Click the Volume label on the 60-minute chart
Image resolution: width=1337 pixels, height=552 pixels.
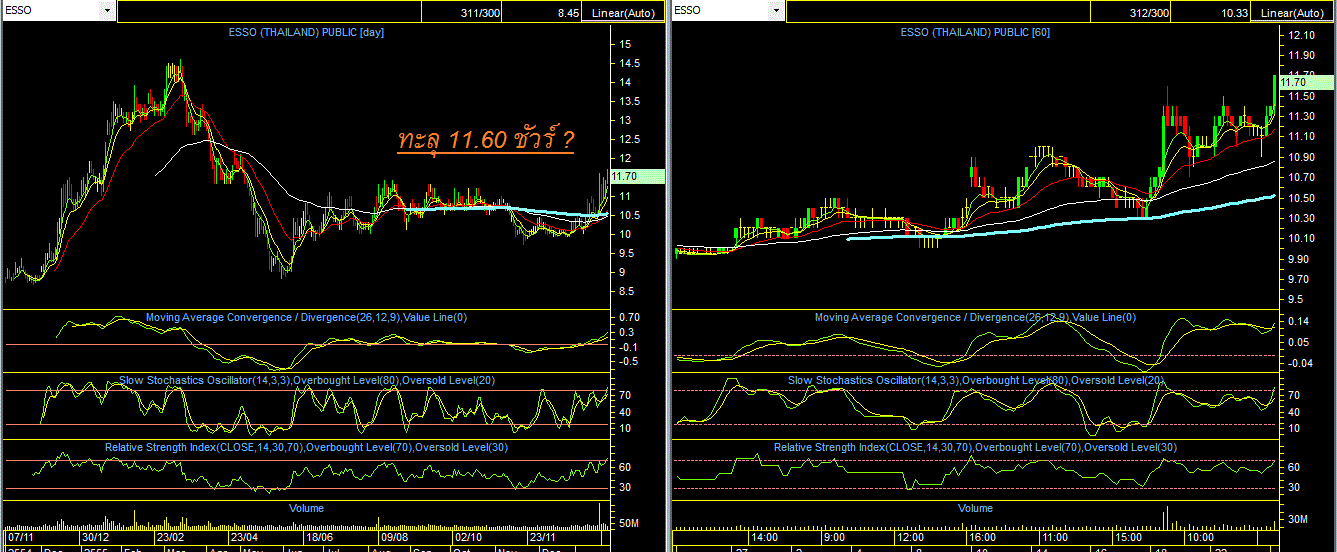point(975,508)
